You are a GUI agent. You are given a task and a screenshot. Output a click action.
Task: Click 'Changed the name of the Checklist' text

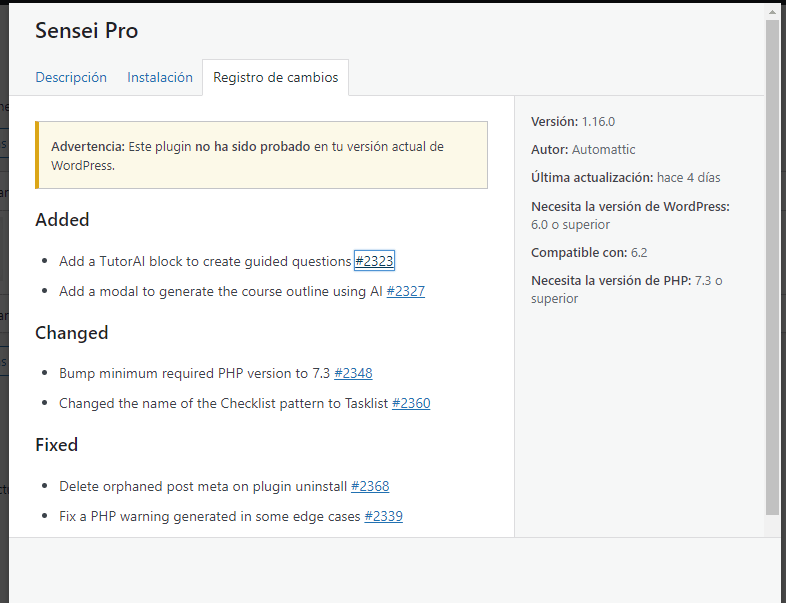coord(224,403)
